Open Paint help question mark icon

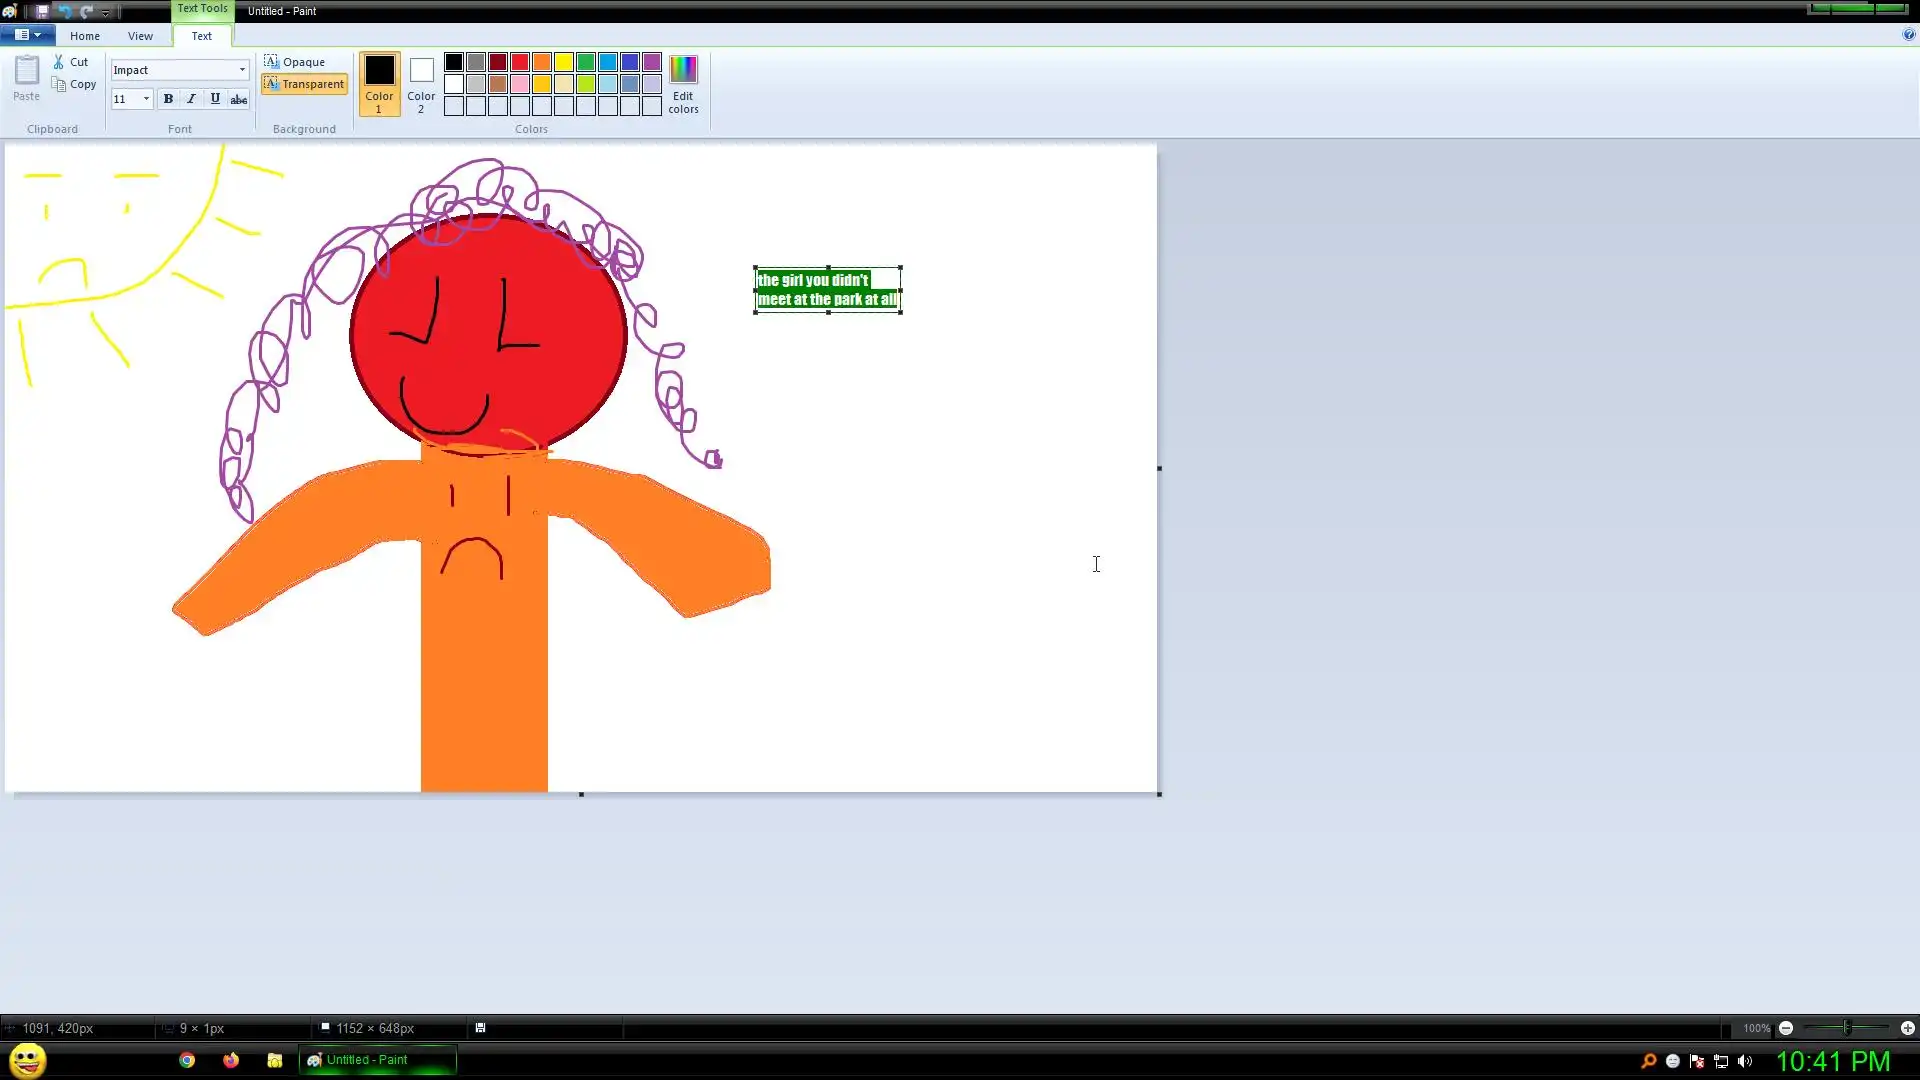(1908, 35)
